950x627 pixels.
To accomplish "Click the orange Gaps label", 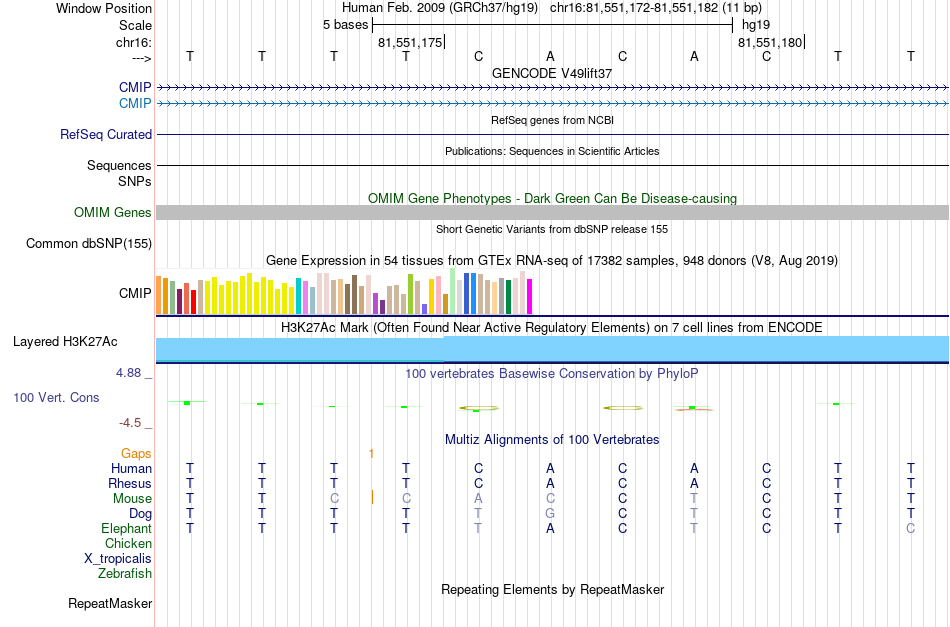I will point(136,453).
